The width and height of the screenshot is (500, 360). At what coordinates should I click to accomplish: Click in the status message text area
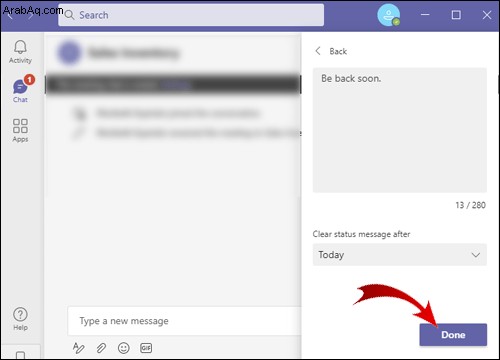point(400,130)
